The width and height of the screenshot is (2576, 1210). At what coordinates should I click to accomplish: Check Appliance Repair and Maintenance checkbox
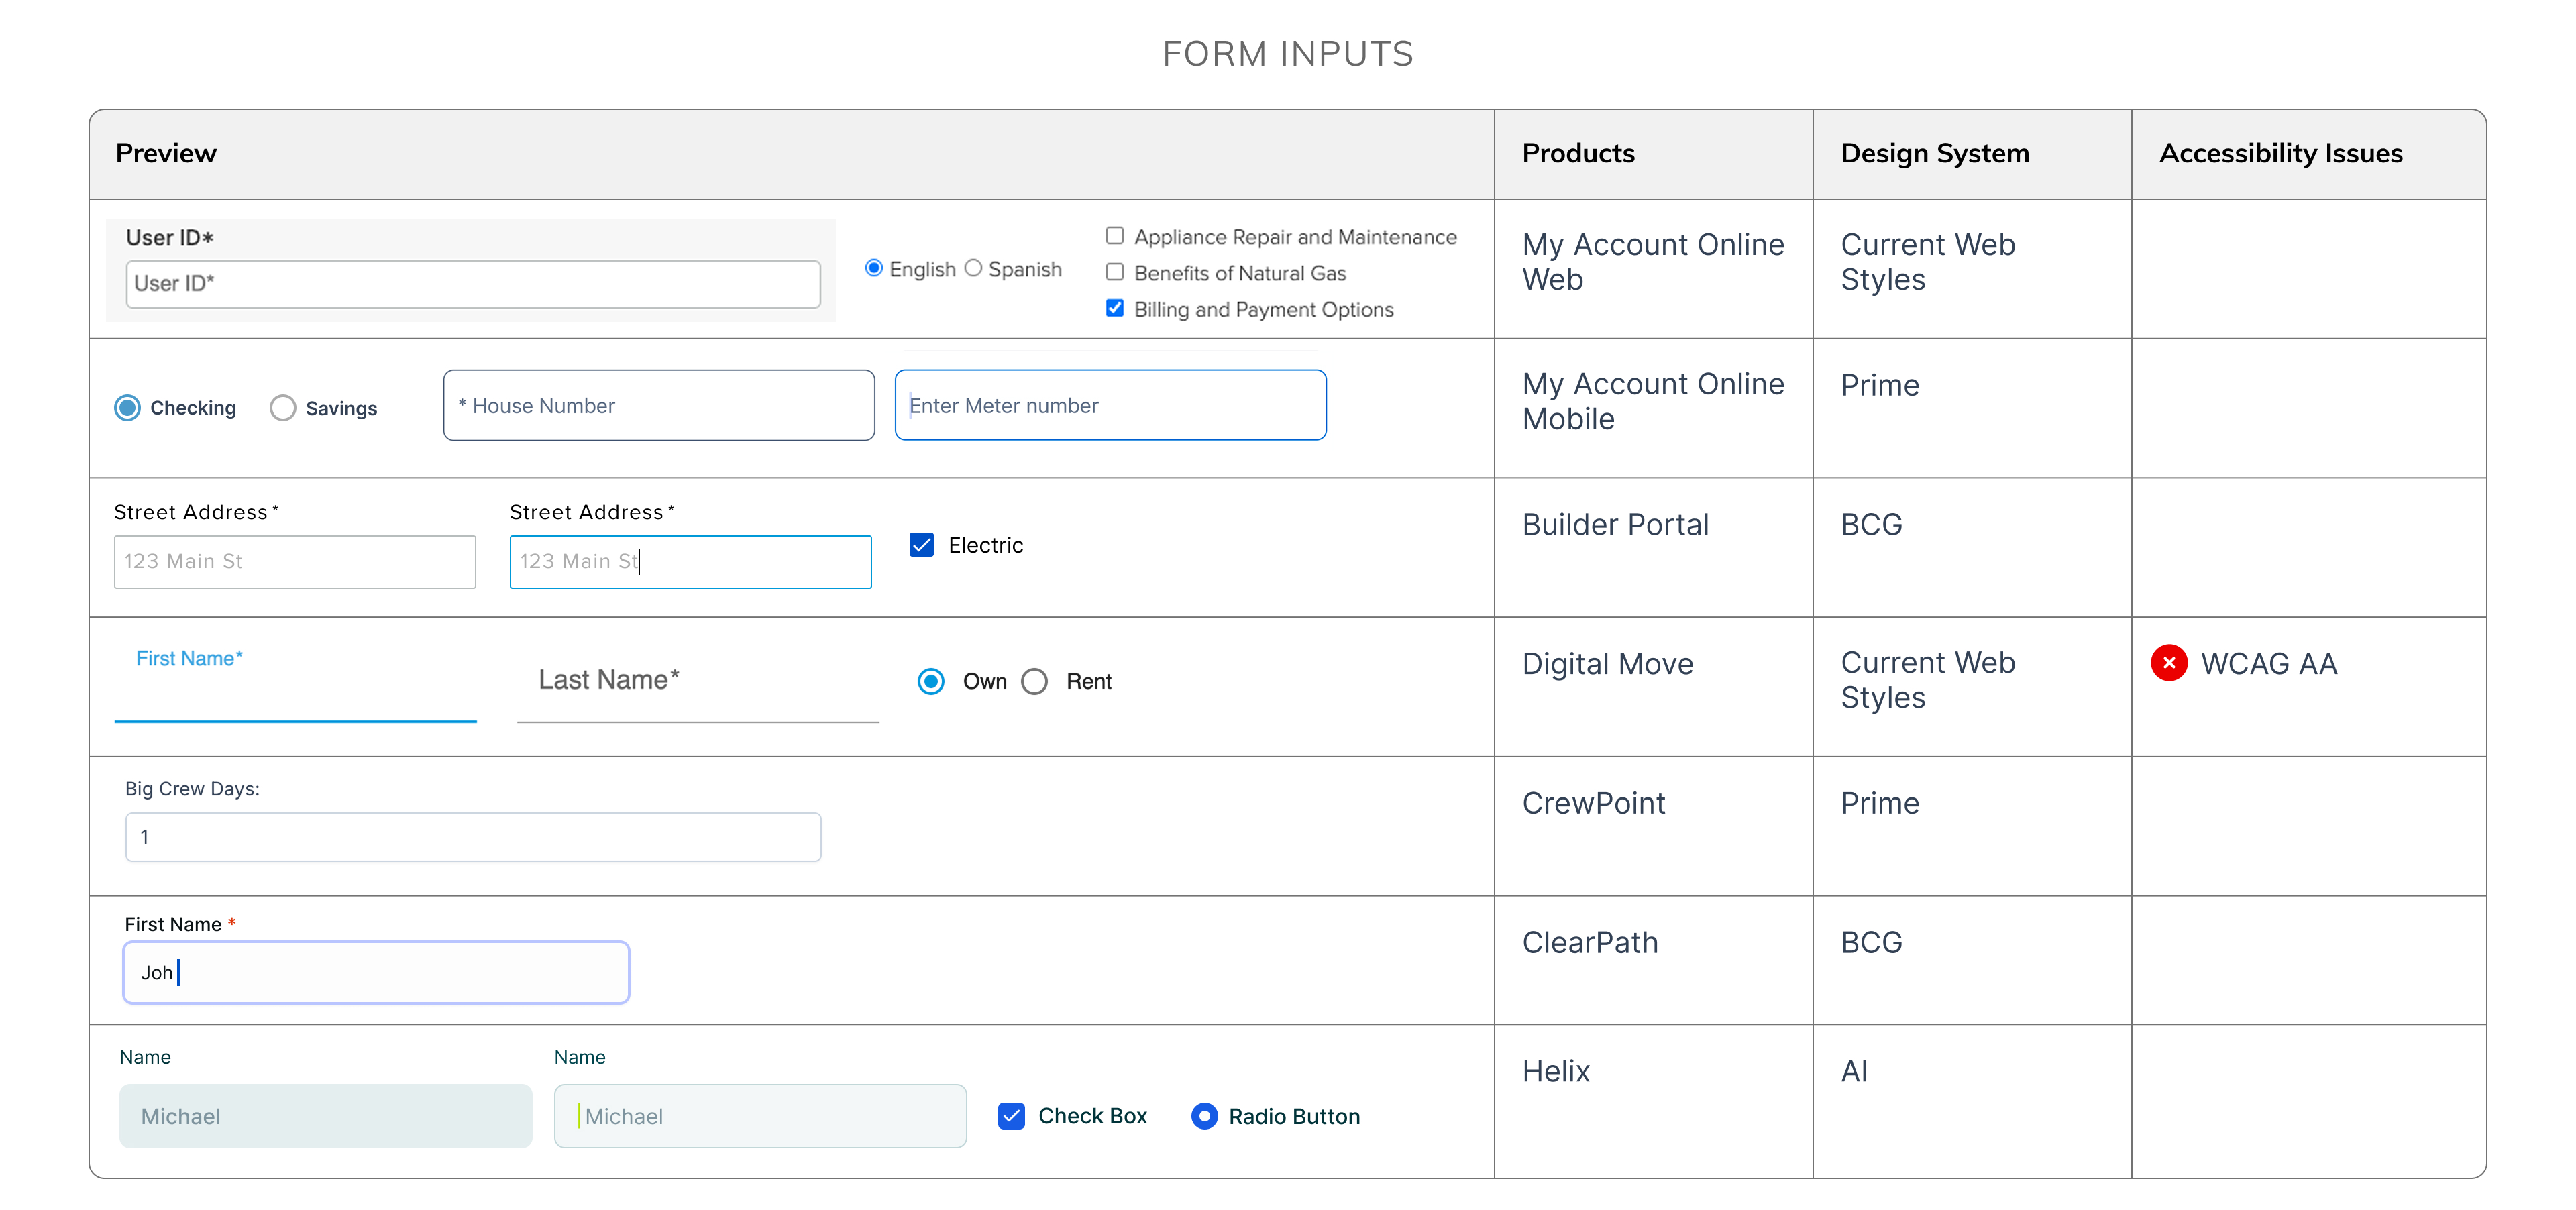point(1114,236)
